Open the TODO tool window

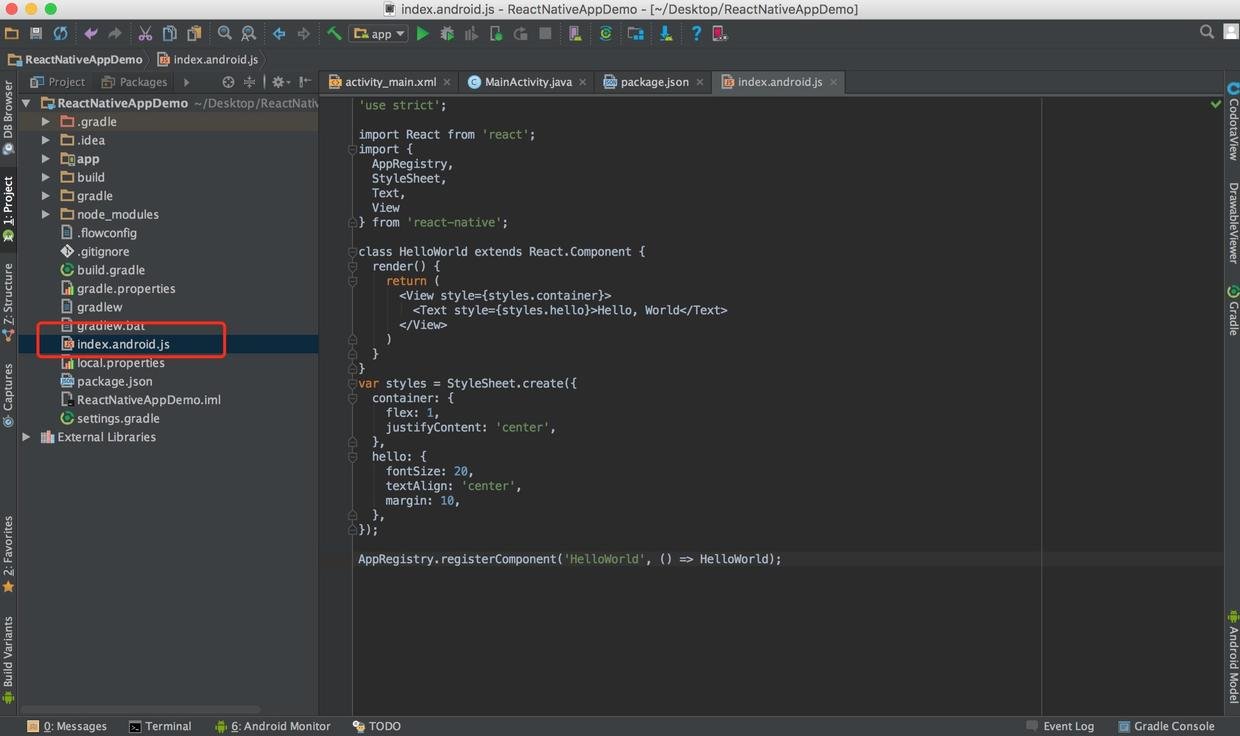point(377,726)
